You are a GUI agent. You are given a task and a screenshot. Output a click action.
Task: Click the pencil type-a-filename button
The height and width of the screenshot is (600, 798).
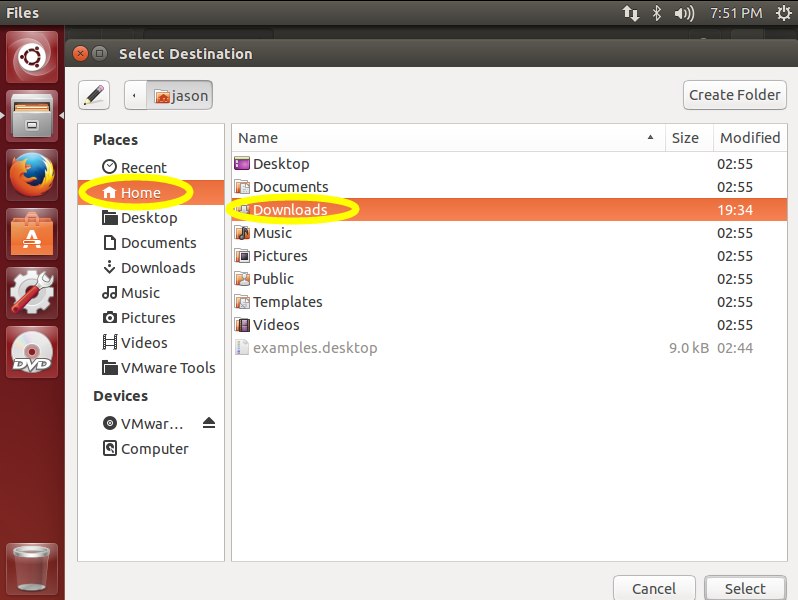pos(94,95)
